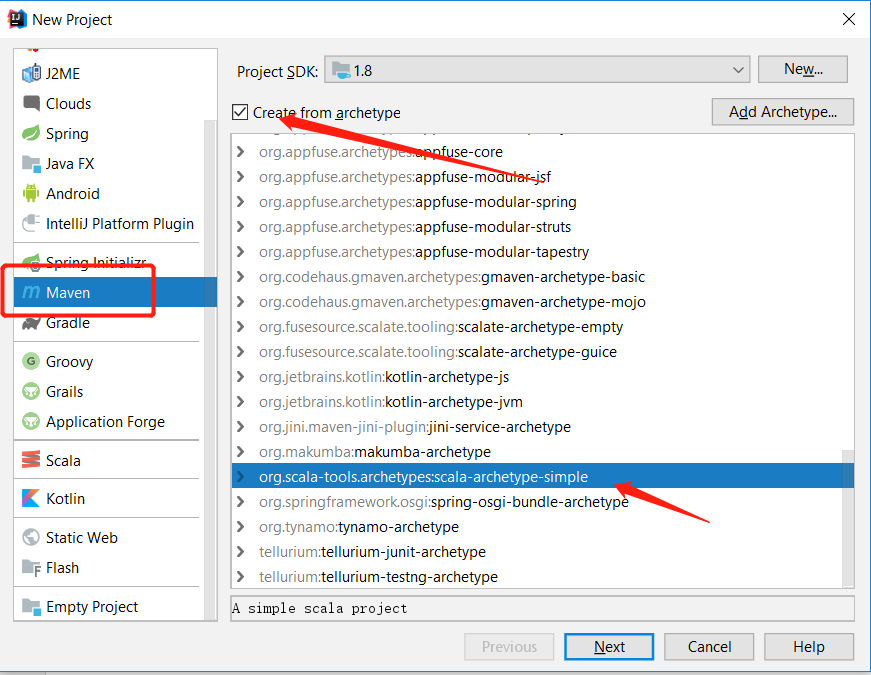Click the Android robot icon
This screenshot has height=675, width=871.
[x=31, y=193]
